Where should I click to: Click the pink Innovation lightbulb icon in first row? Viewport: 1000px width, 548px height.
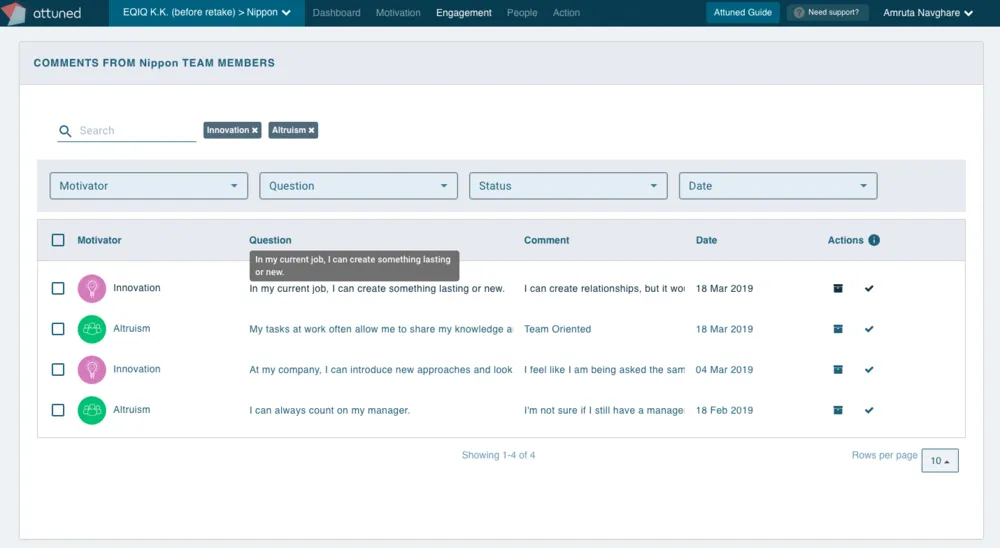coord(92,288)
